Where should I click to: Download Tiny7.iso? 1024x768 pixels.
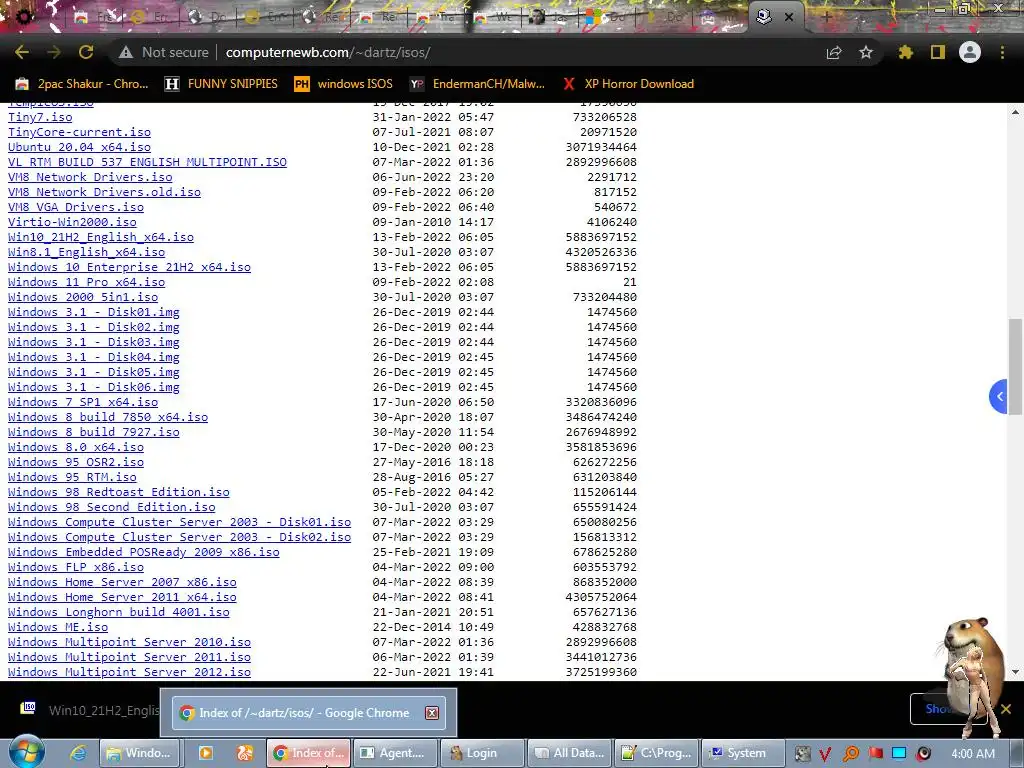tap(40, 117)
